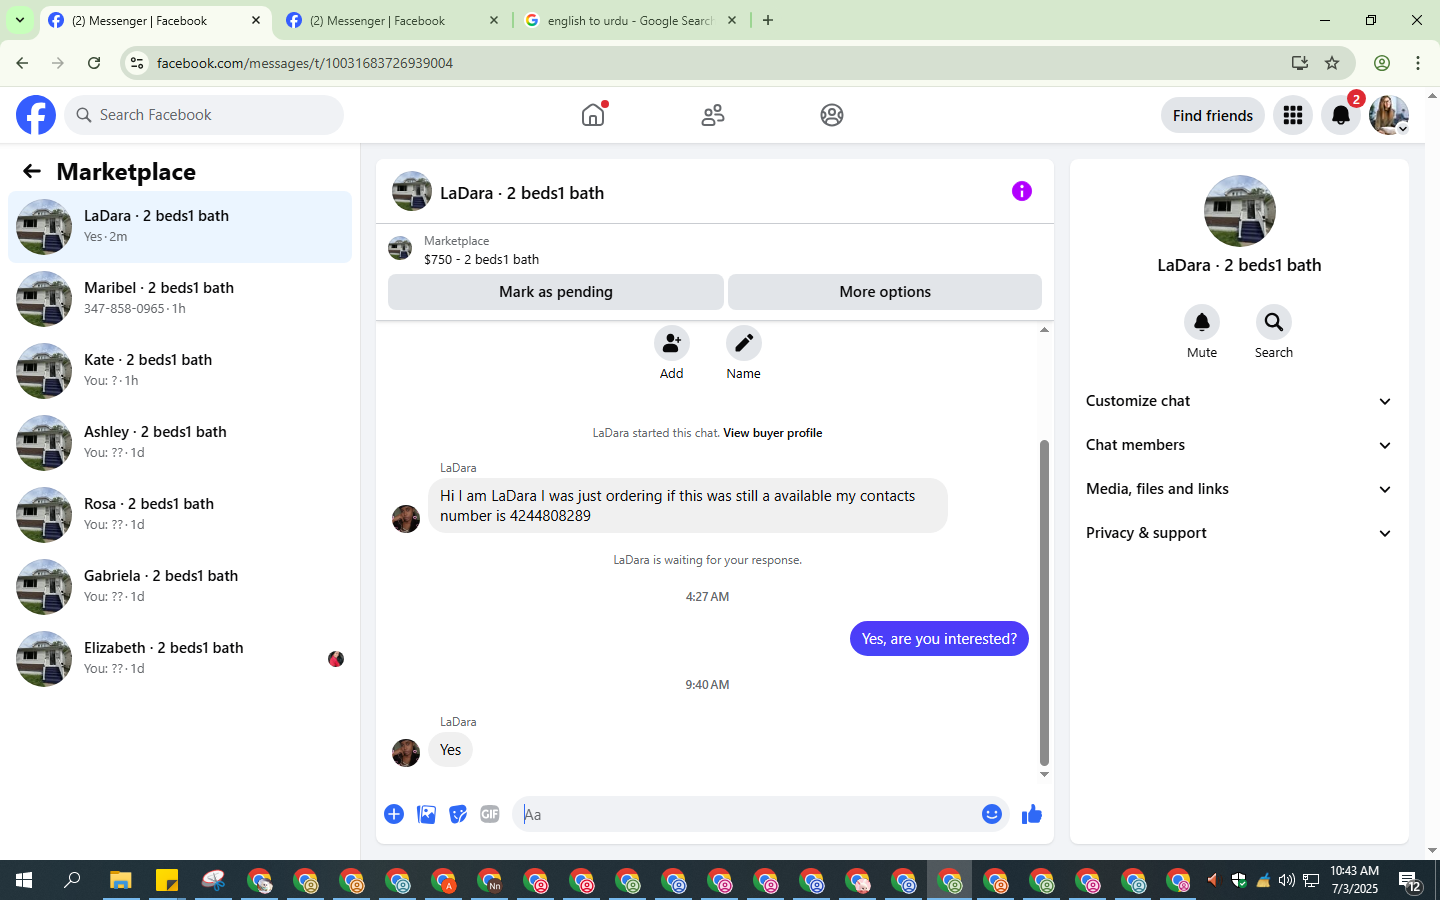Click the chat message scrollbar
The image size is (1440, 900).
pyautogui.click(x=1044, y=602)
